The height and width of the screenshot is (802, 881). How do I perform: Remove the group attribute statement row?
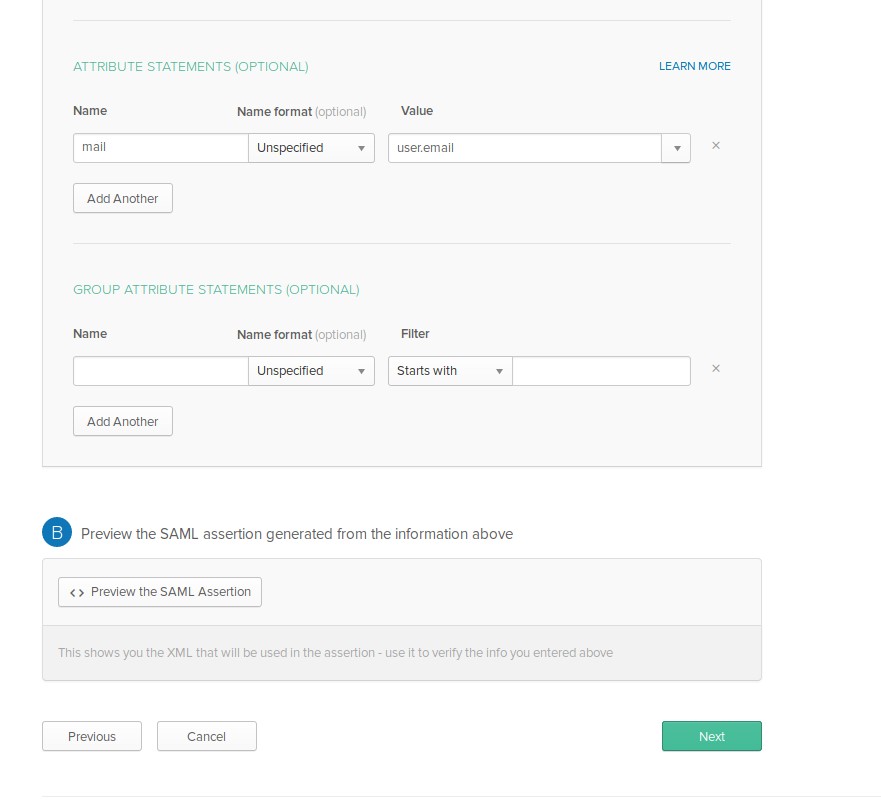716,369
